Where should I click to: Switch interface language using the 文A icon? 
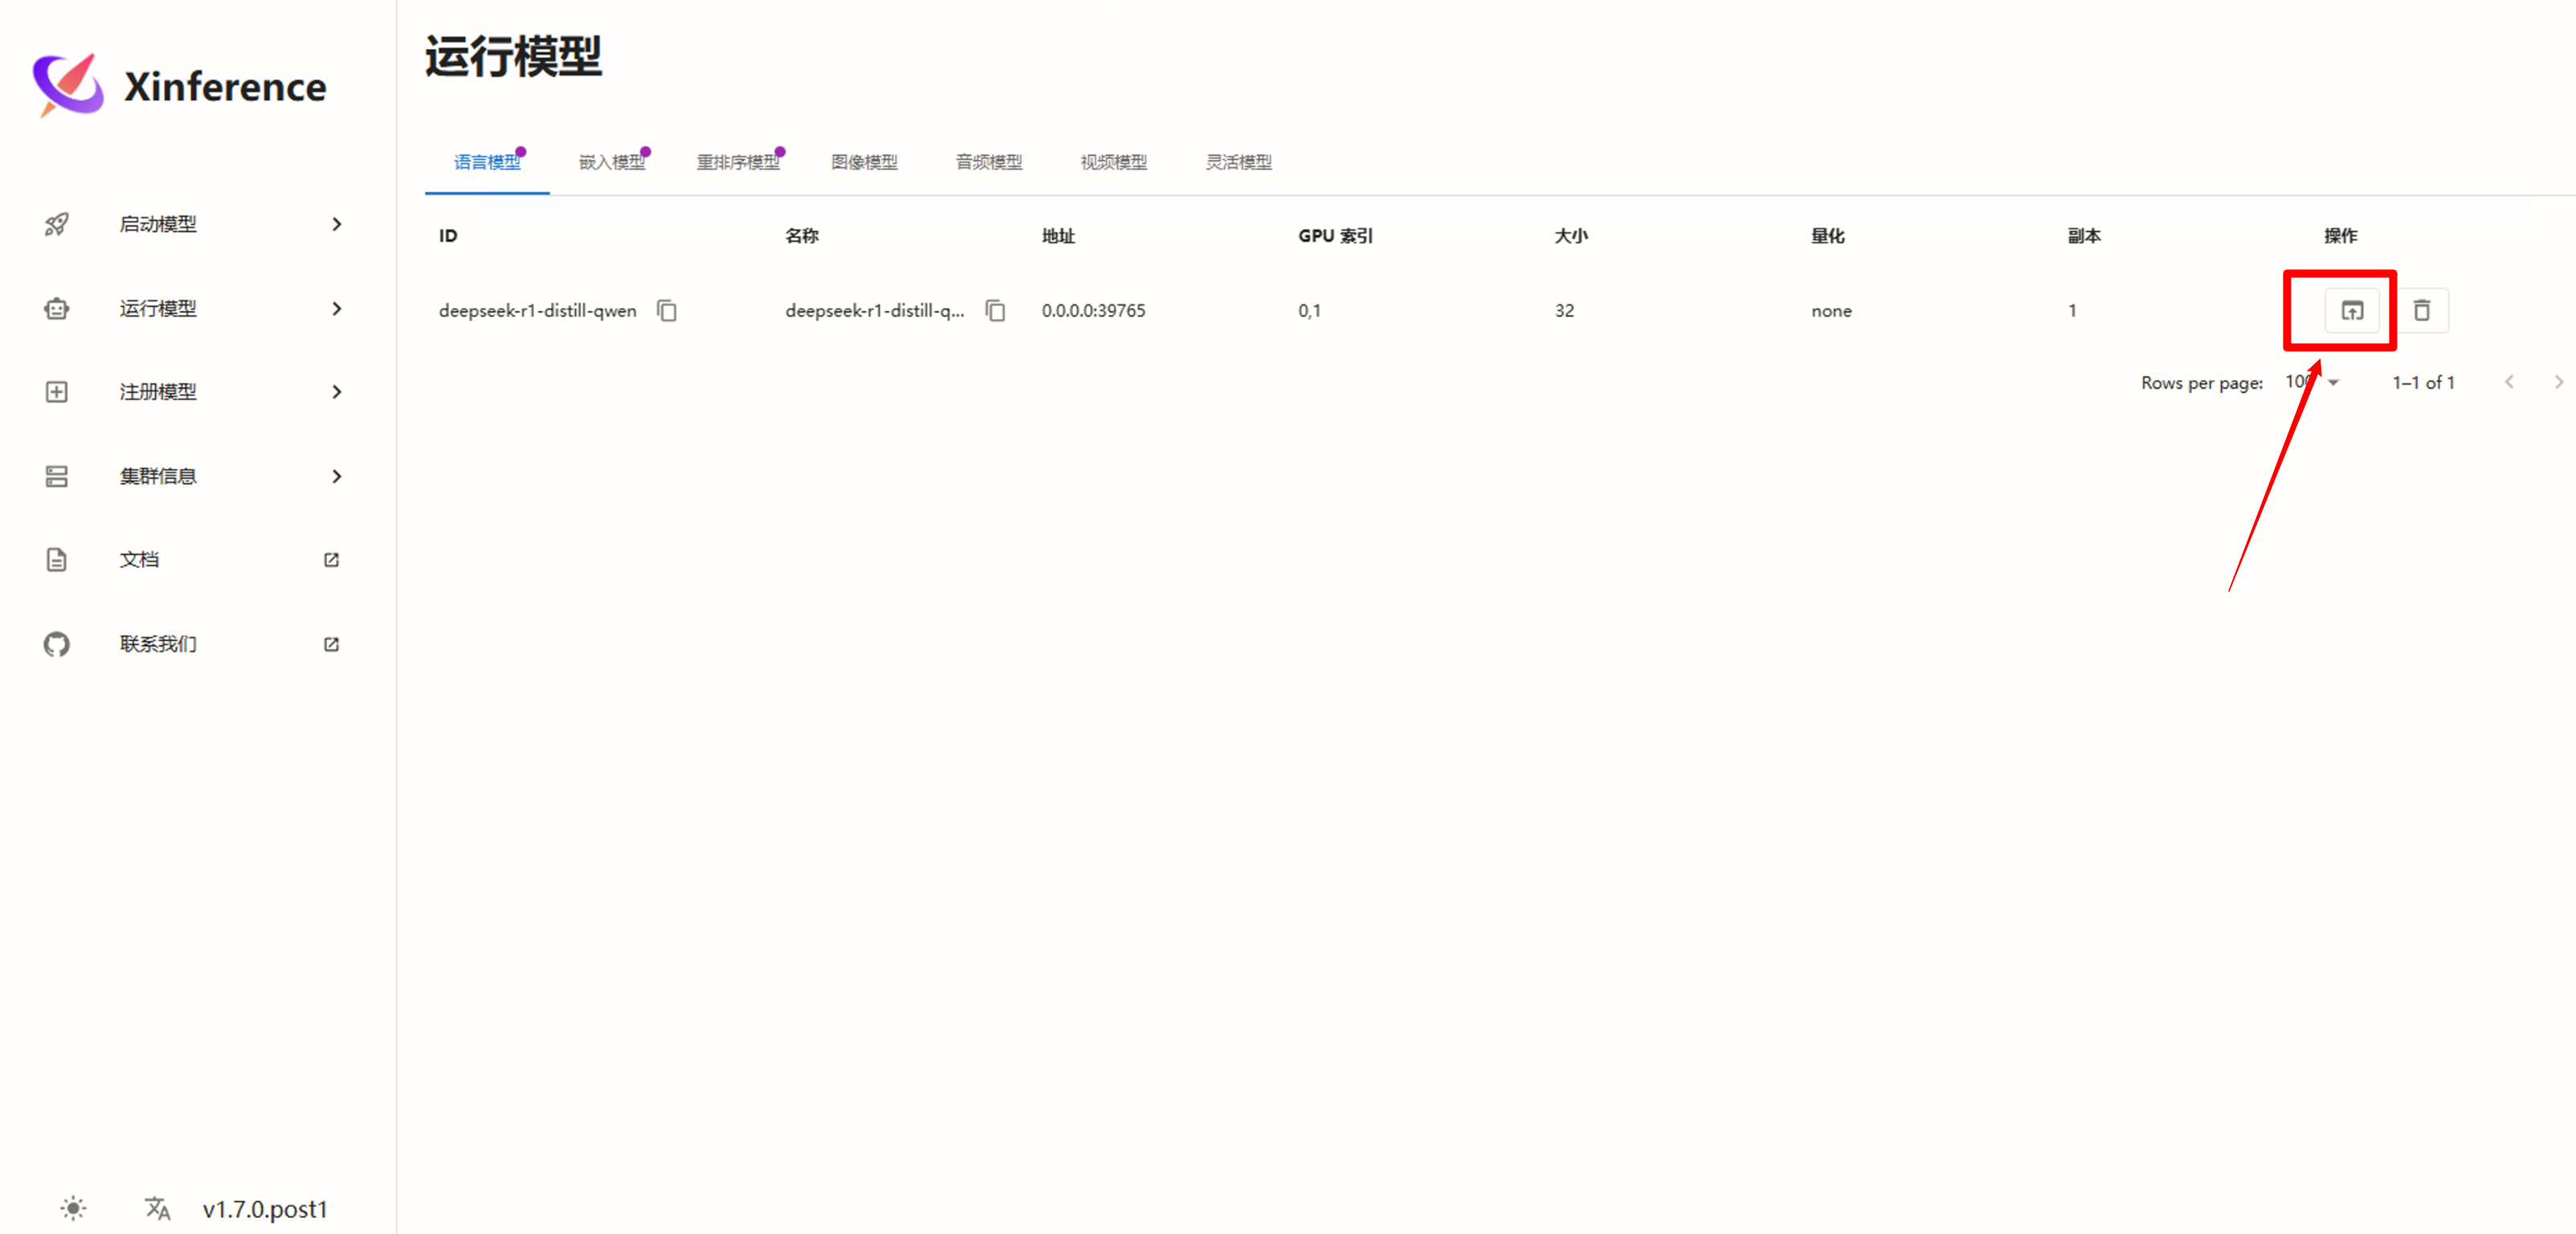156,1208
